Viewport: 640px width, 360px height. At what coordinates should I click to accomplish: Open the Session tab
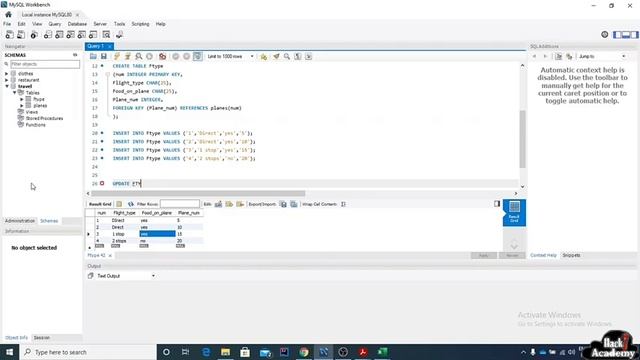[42, 338]
